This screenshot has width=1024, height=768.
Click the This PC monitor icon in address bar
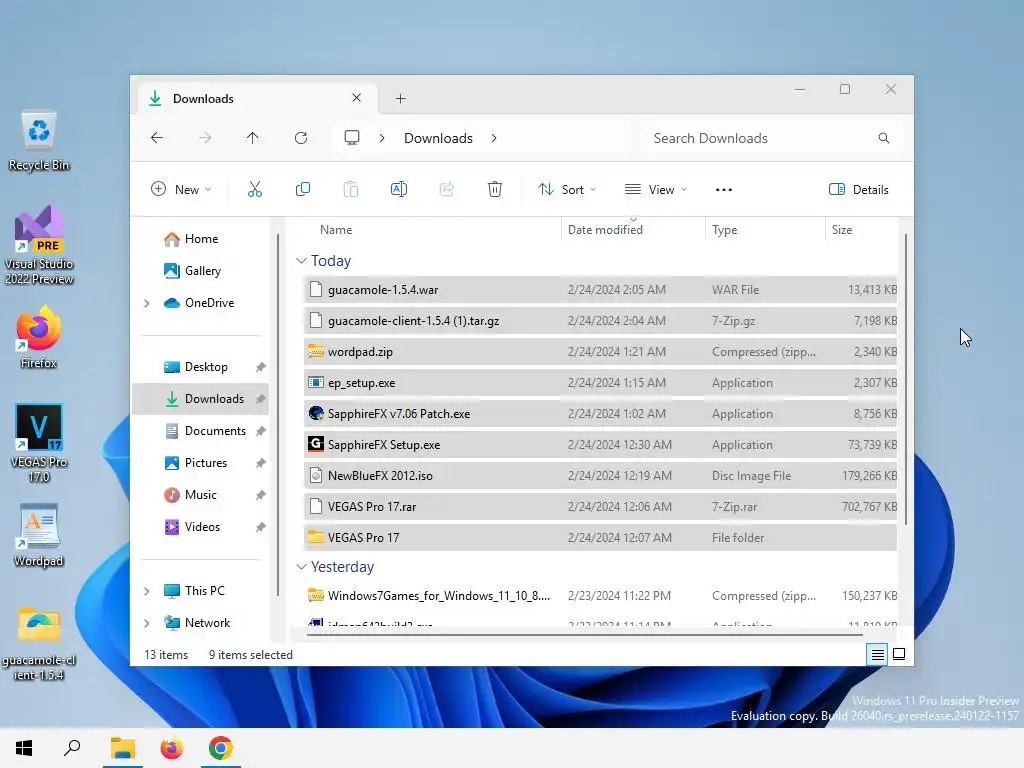(x=352, y=138)
